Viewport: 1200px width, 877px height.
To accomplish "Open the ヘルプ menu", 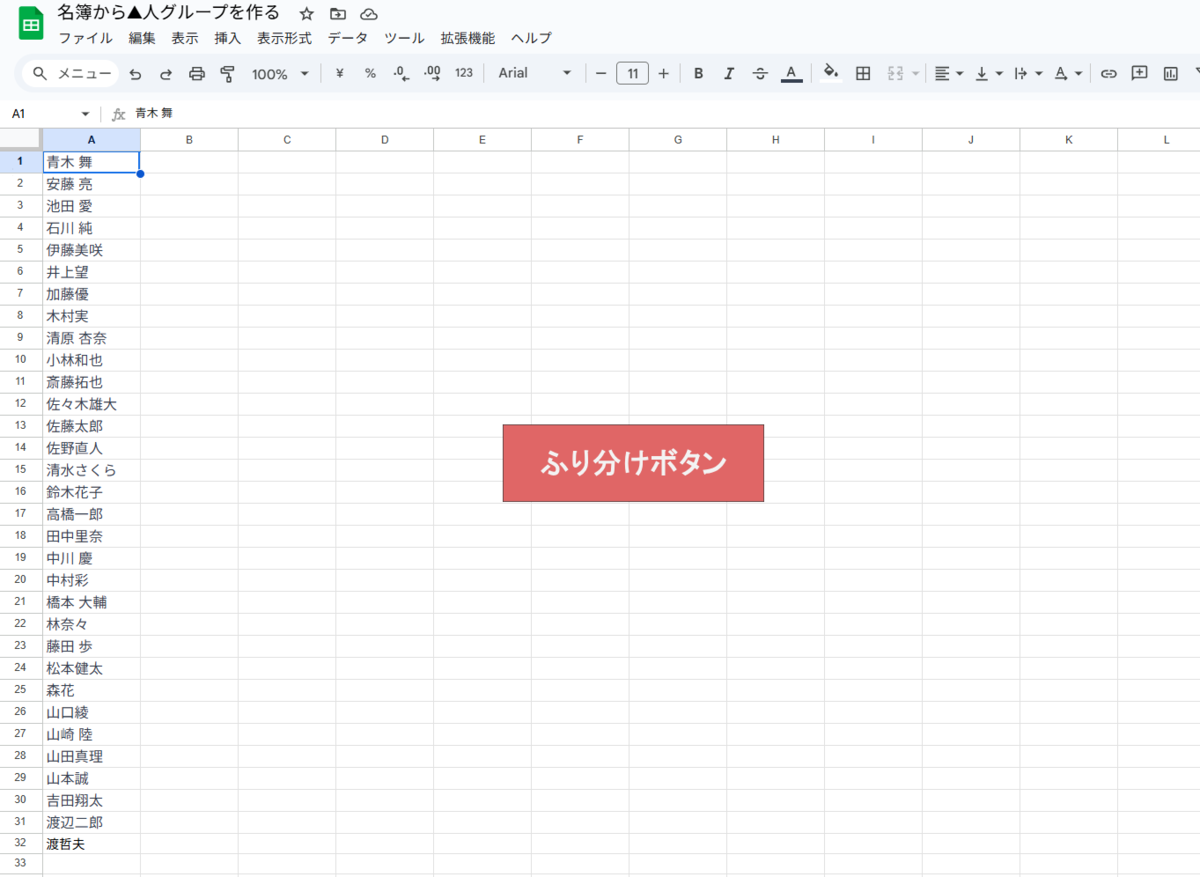I will click(531, 38).
